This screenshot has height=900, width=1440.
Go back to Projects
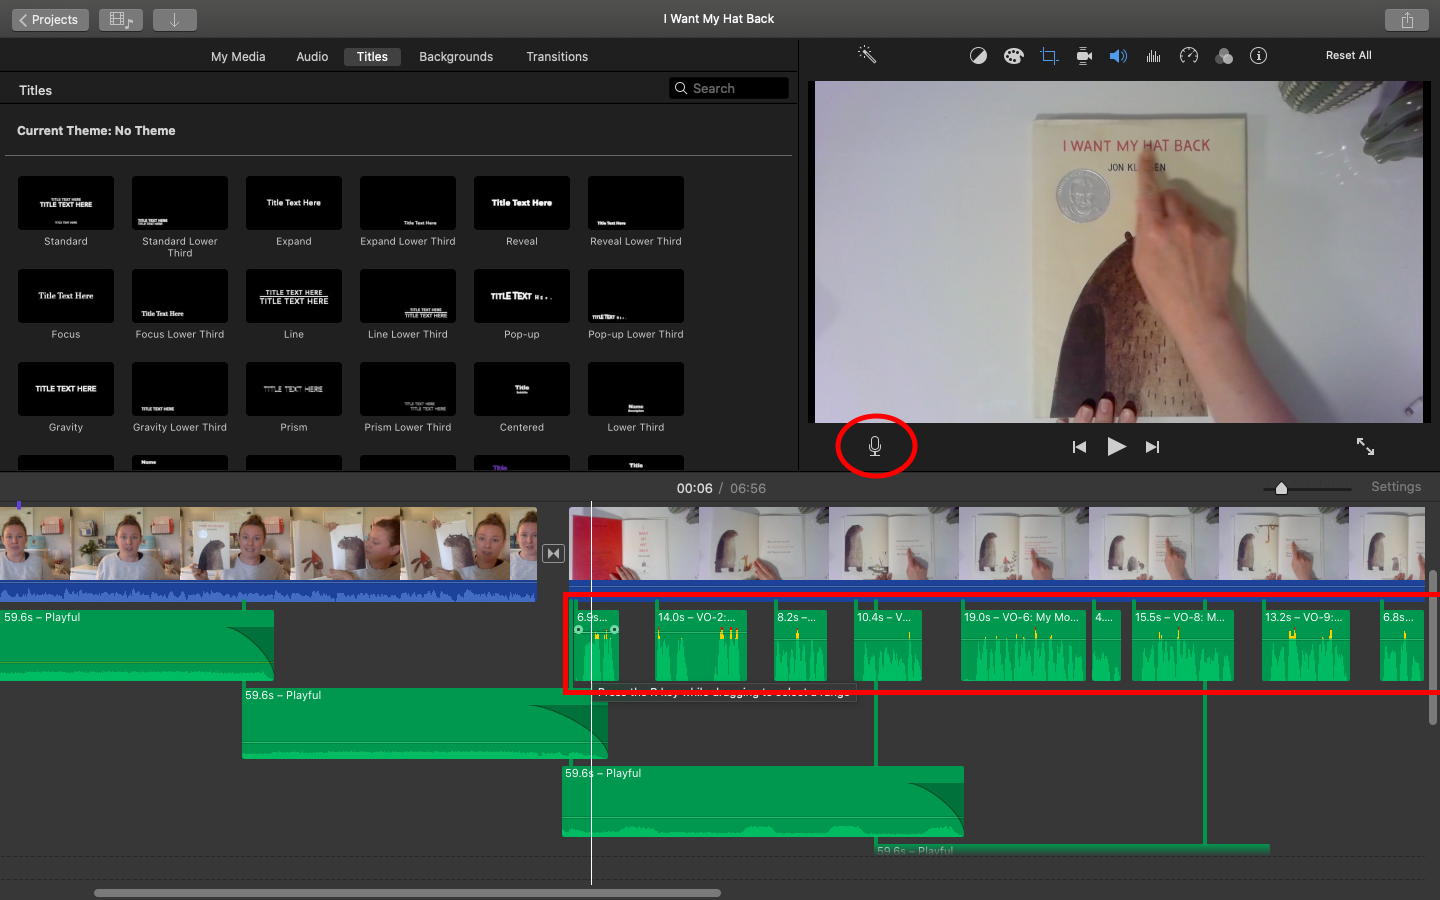[50, 19]
